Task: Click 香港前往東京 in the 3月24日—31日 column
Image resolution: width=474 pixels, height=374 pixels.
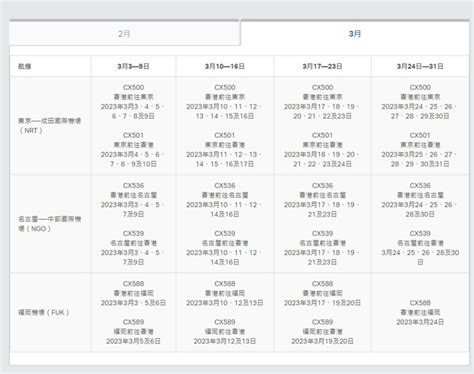Action: (x=420, y=97)
